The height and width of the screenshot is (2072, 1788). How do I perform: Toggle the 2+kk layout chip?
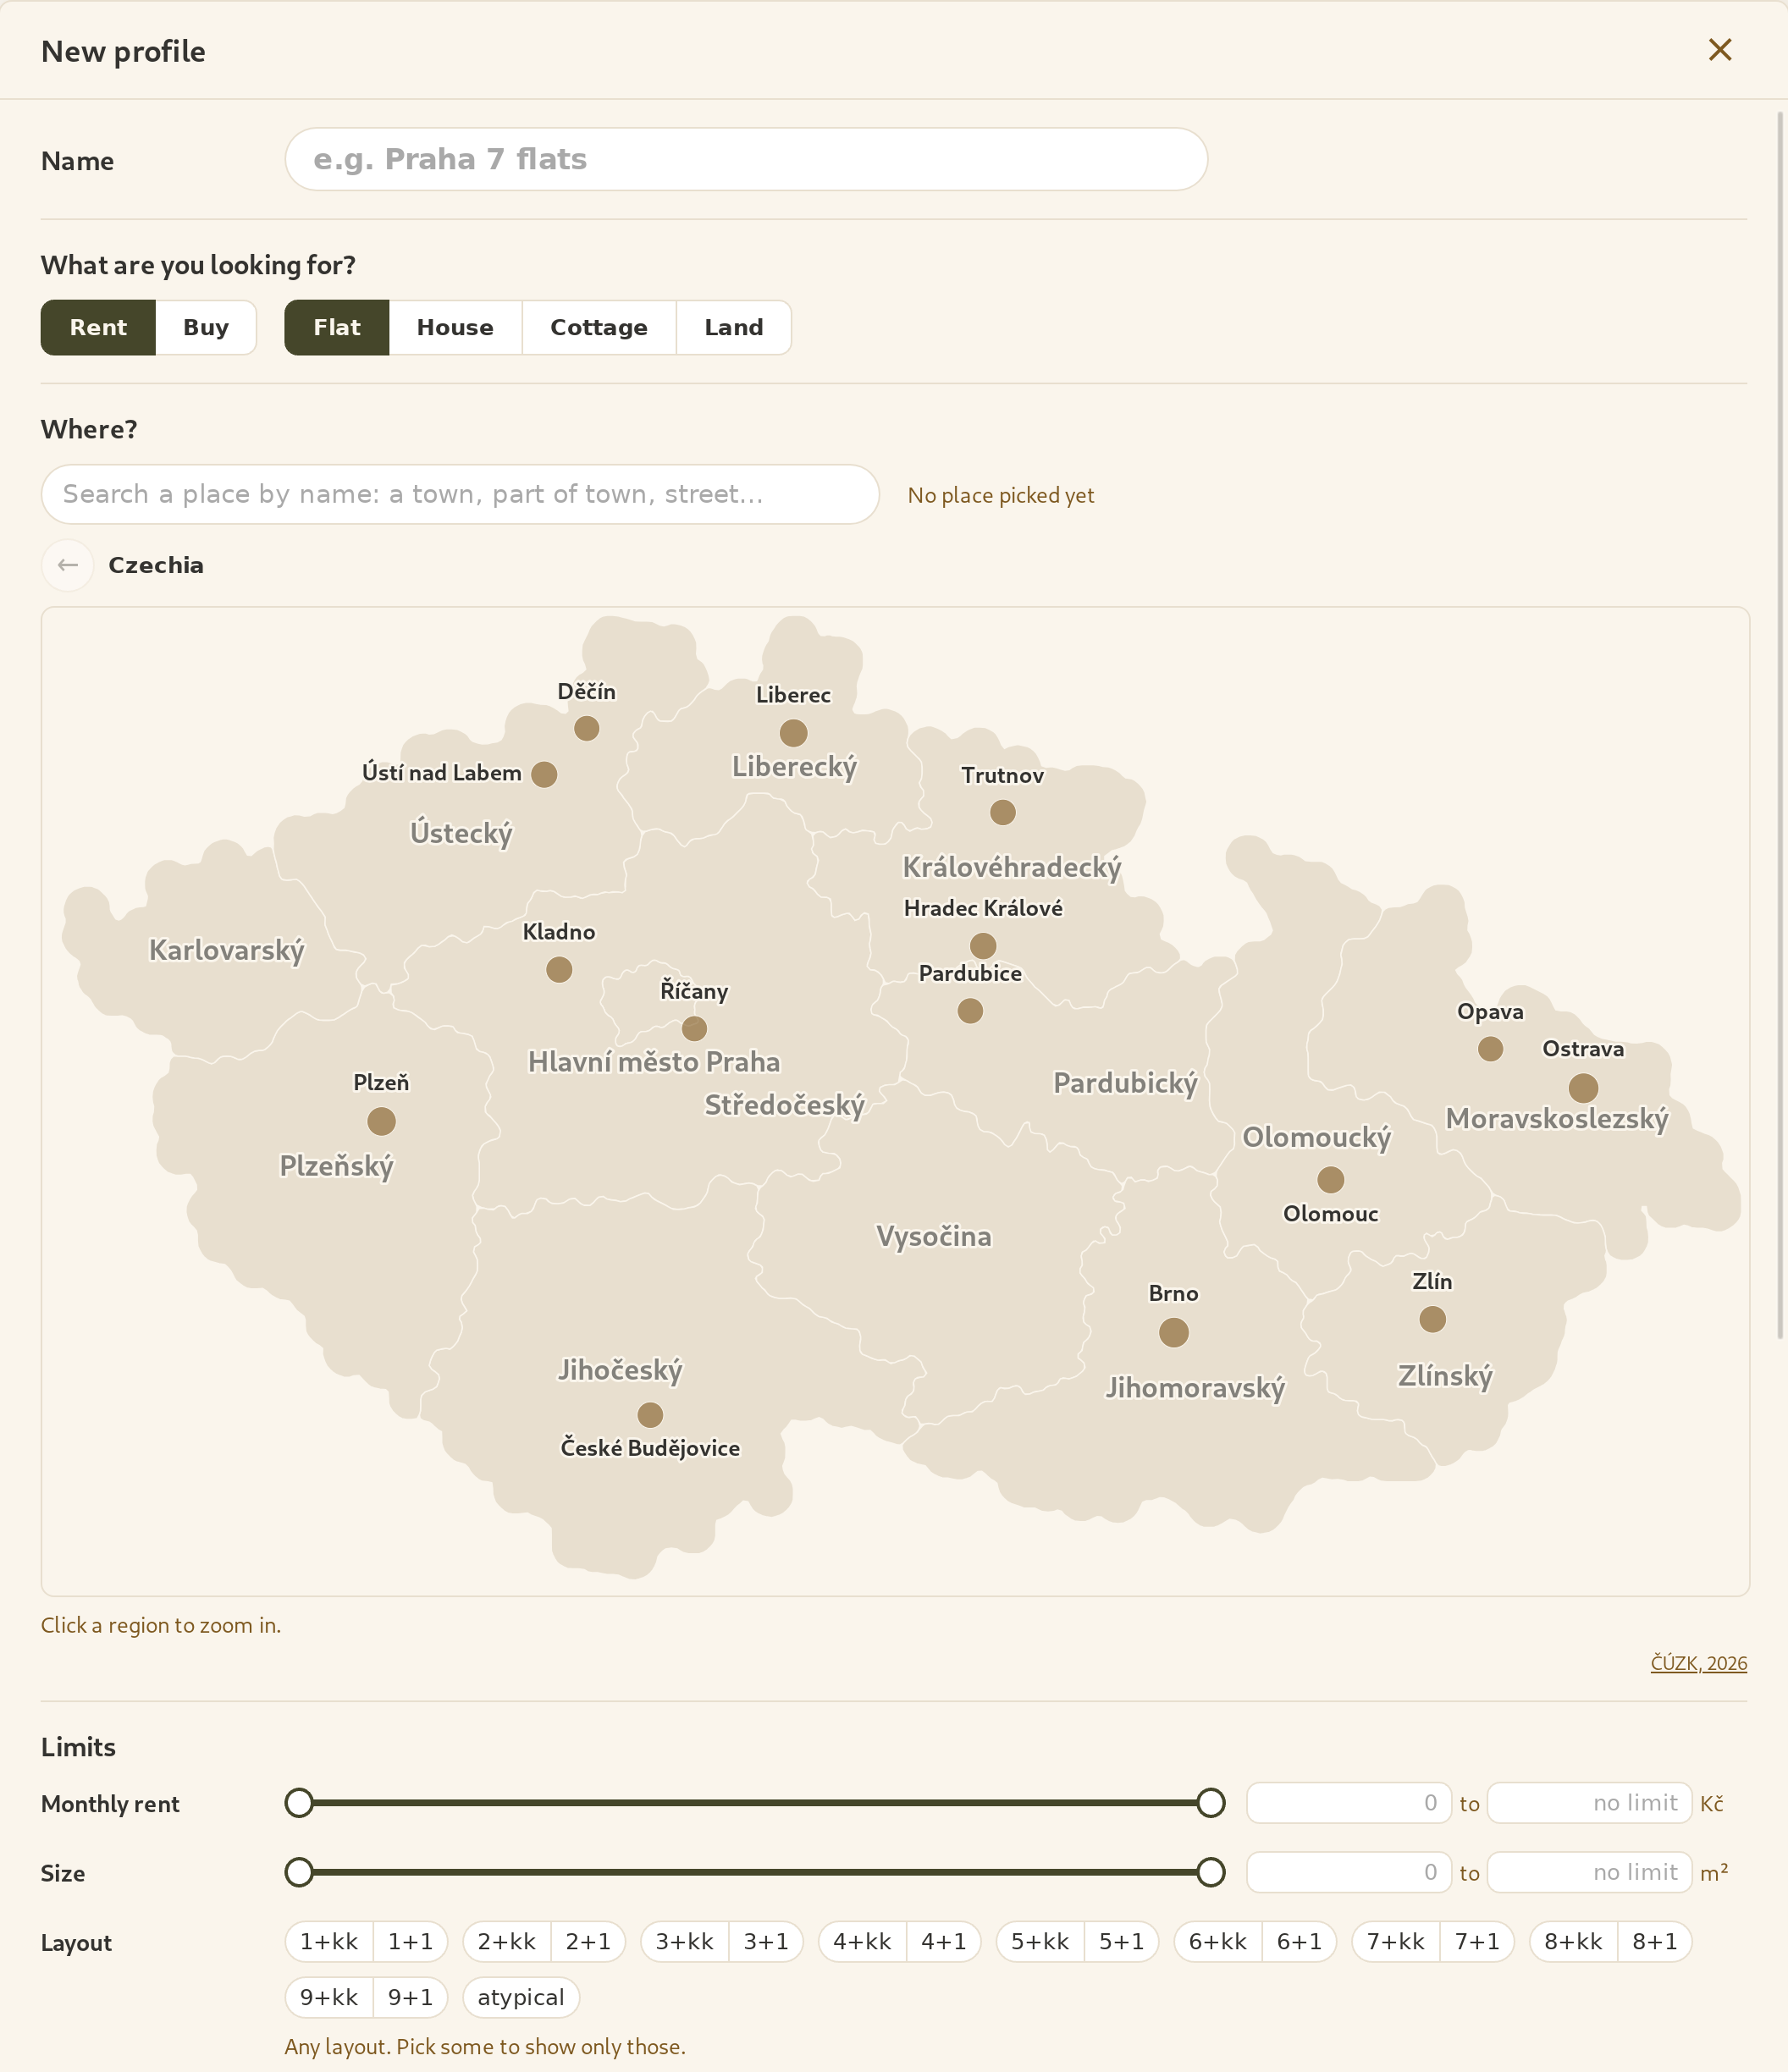[x=507, y=1941]
